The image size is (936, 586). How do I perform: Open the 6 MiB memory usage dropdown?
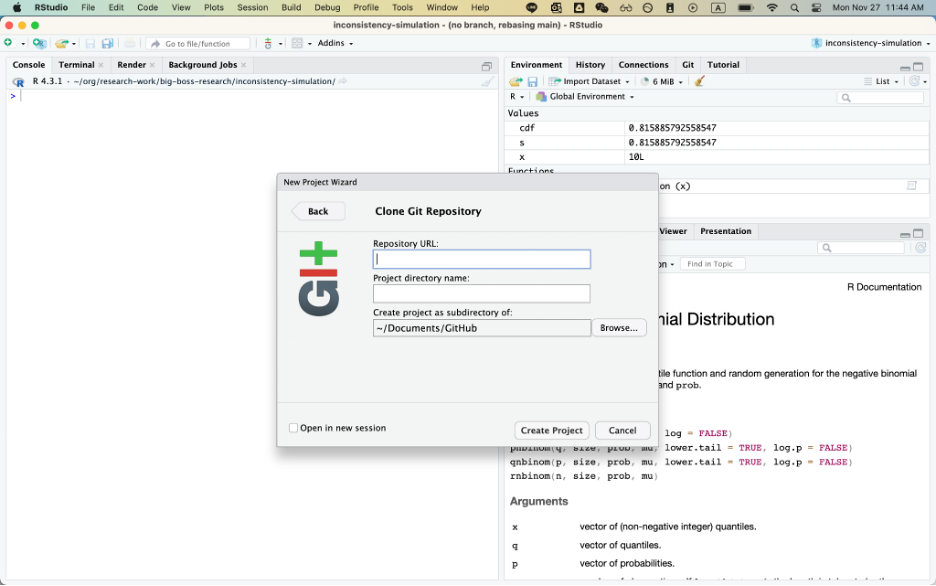pos(663,81)
